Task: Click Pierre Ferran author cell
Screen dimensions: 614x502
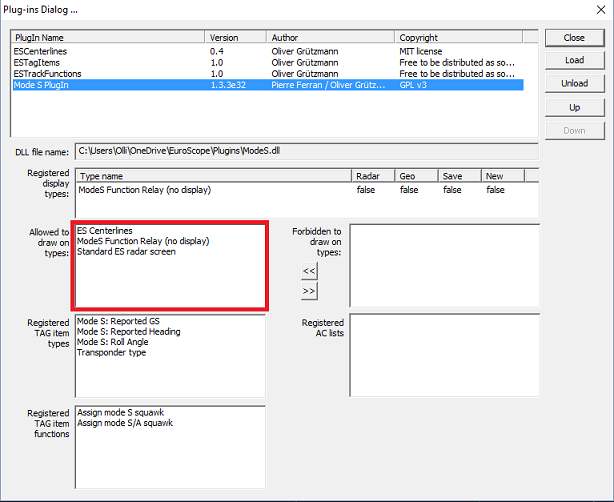Action: pyautogui.click(x=328, y=85)
